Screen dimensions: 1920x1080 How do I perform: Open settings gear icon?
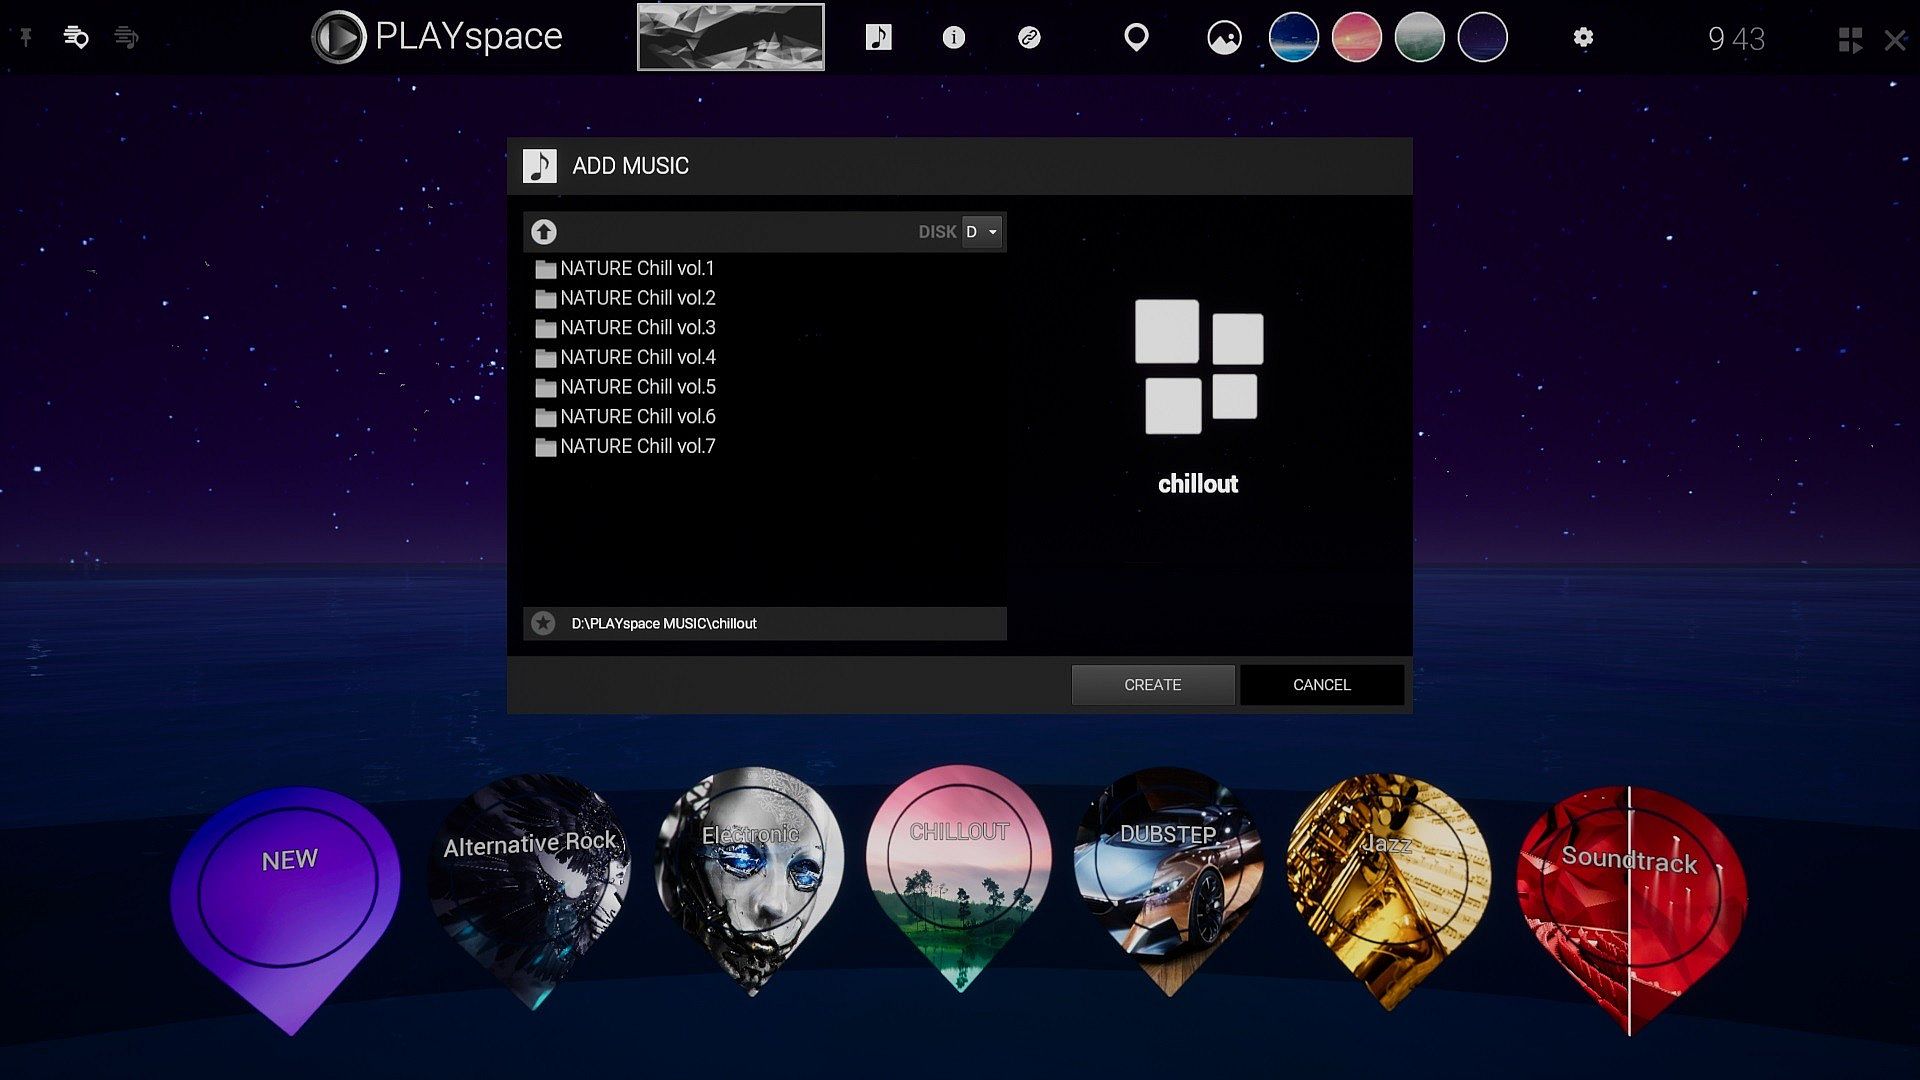pos(1582,38)
